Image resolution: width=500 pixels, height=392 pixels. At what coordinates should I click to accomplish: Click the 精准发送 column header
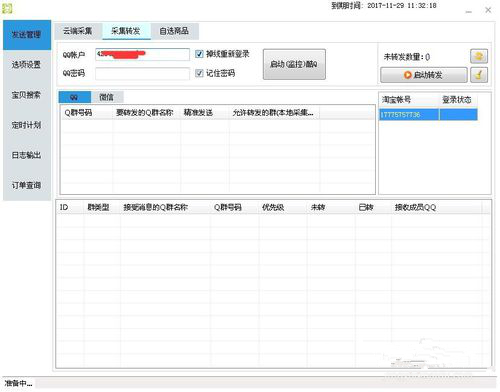click(x=205, y=113)
